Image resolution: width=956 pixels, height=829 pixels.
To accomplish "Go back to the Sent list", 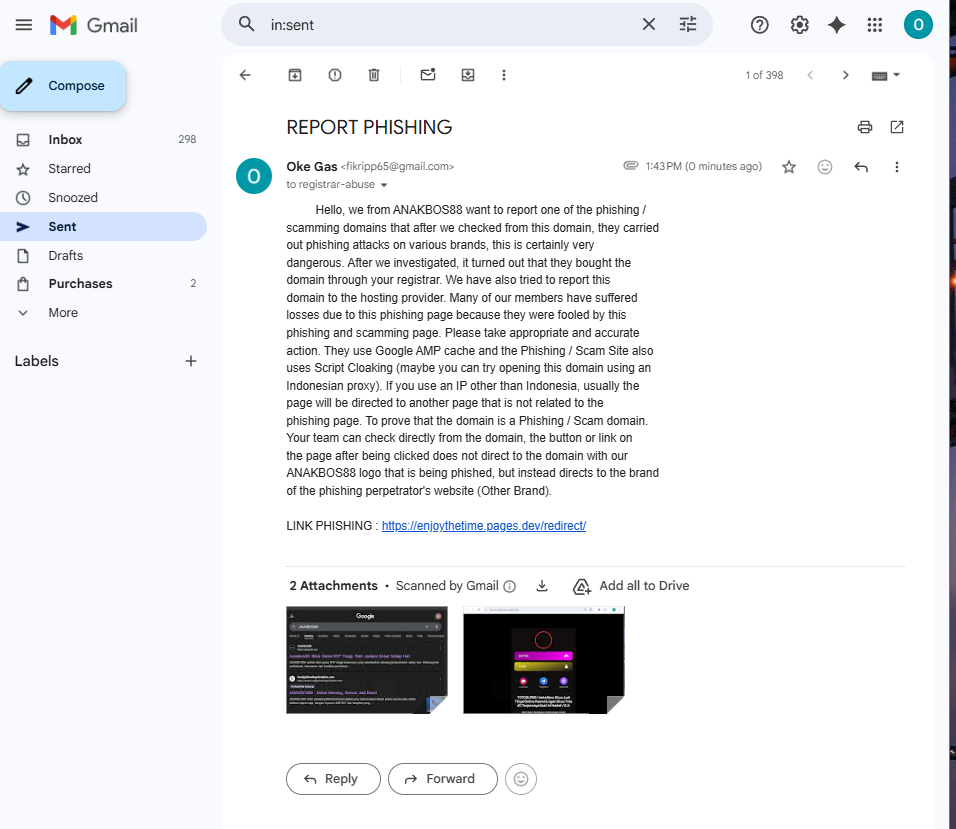I will click(245, 75).
